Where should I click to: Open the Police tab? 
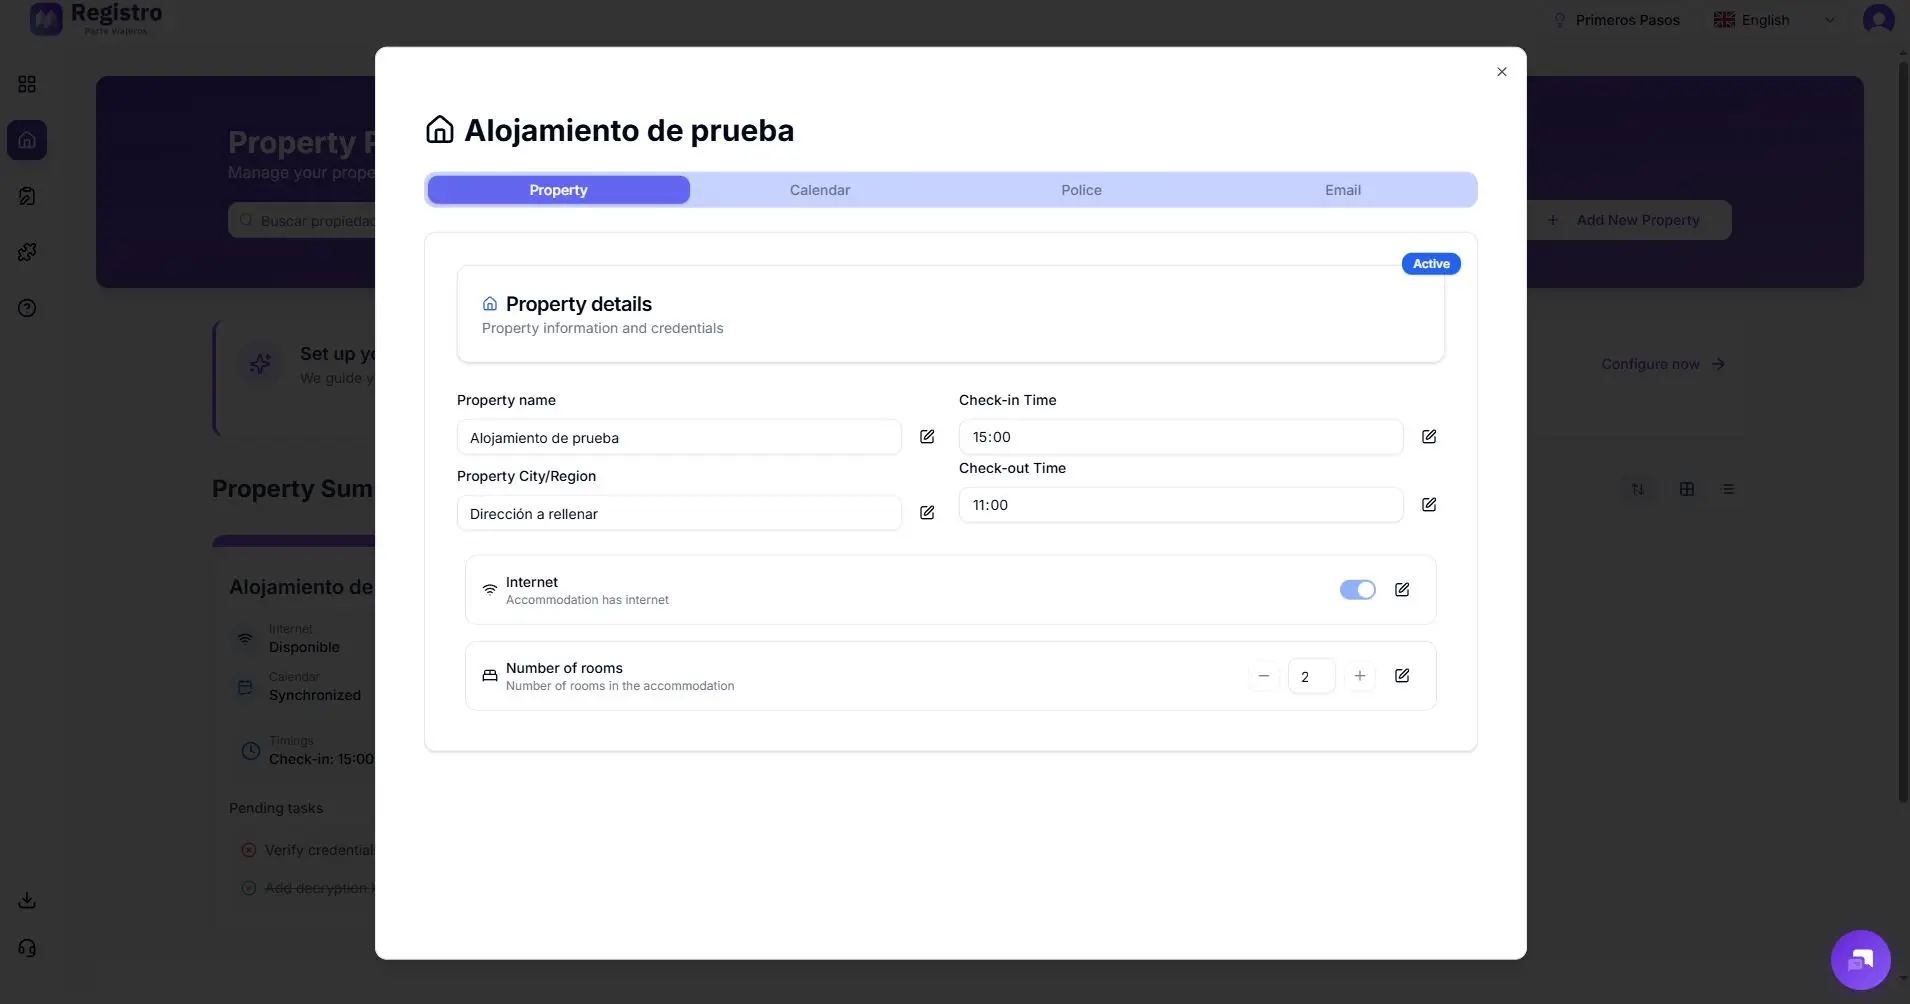pyautogui.click(x=1081, y=189)
